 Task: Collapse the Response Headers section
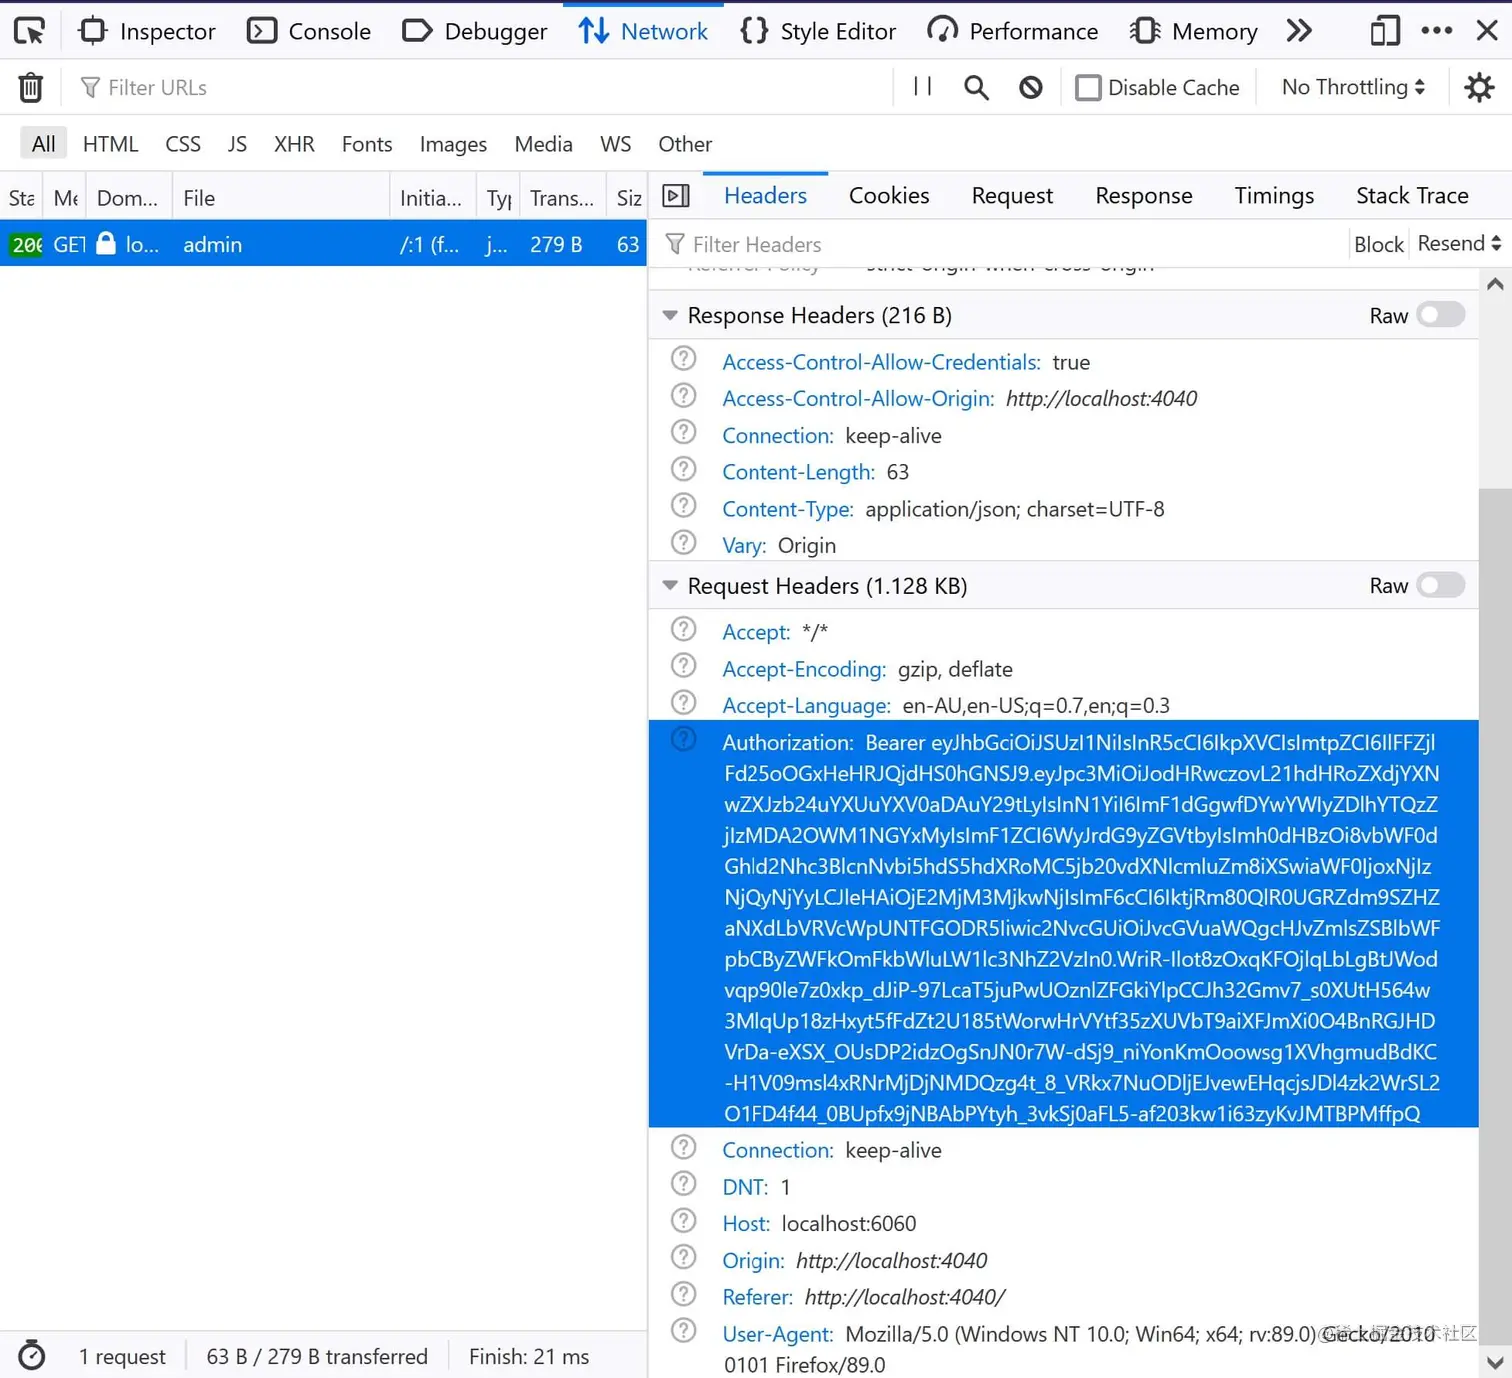tap(670, 316)
